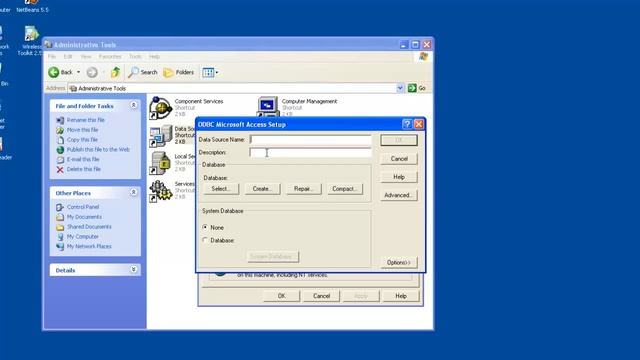Screen dimensions: 640x360
Task: Select the Data Sources shortcut icon
Action: pos(160,136)
